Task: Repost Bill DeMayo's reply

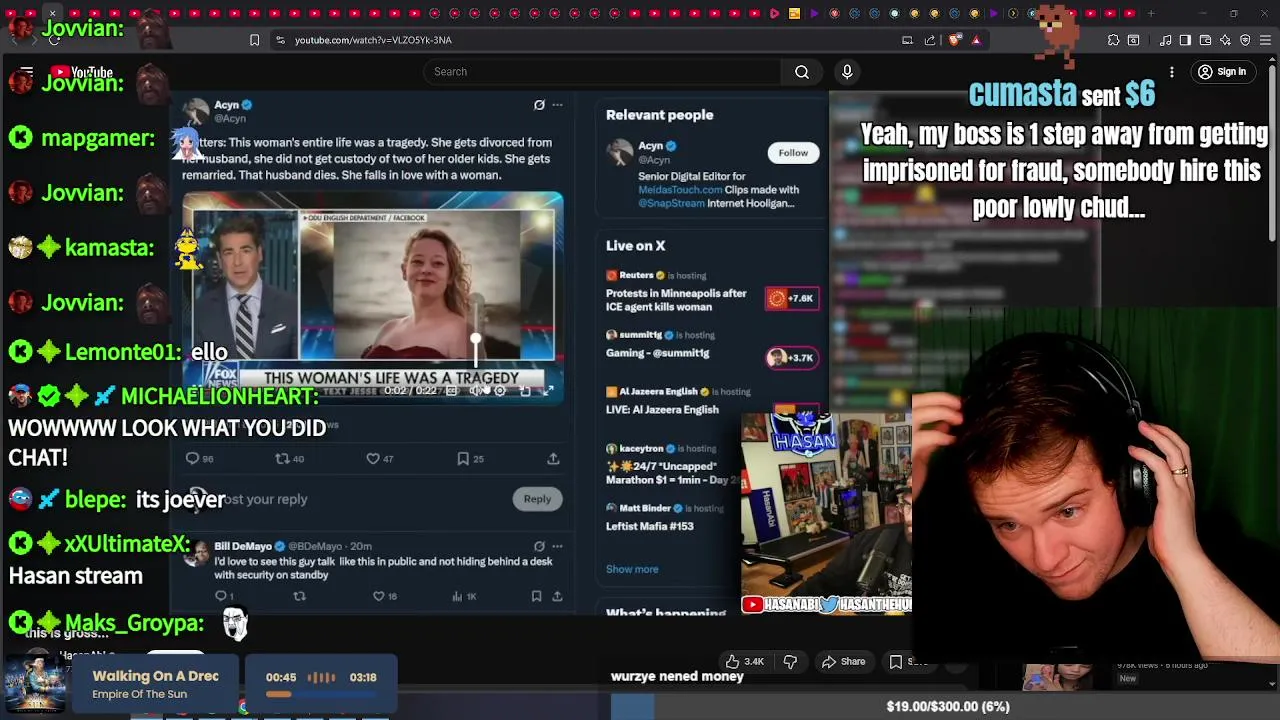Action: 299,596
